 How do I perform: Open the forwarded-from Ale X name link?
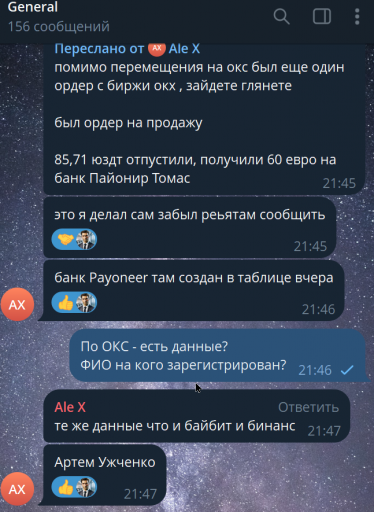184,49
